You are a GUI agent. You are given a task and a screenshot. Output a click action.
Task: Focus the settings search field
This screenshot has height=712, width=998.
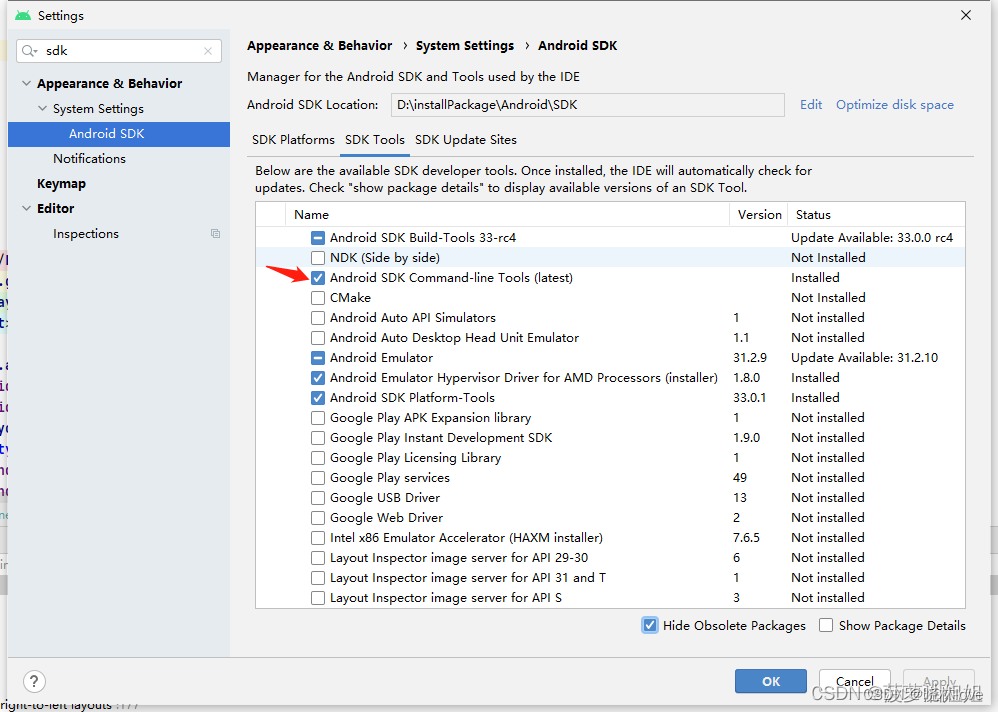(119, 51)
